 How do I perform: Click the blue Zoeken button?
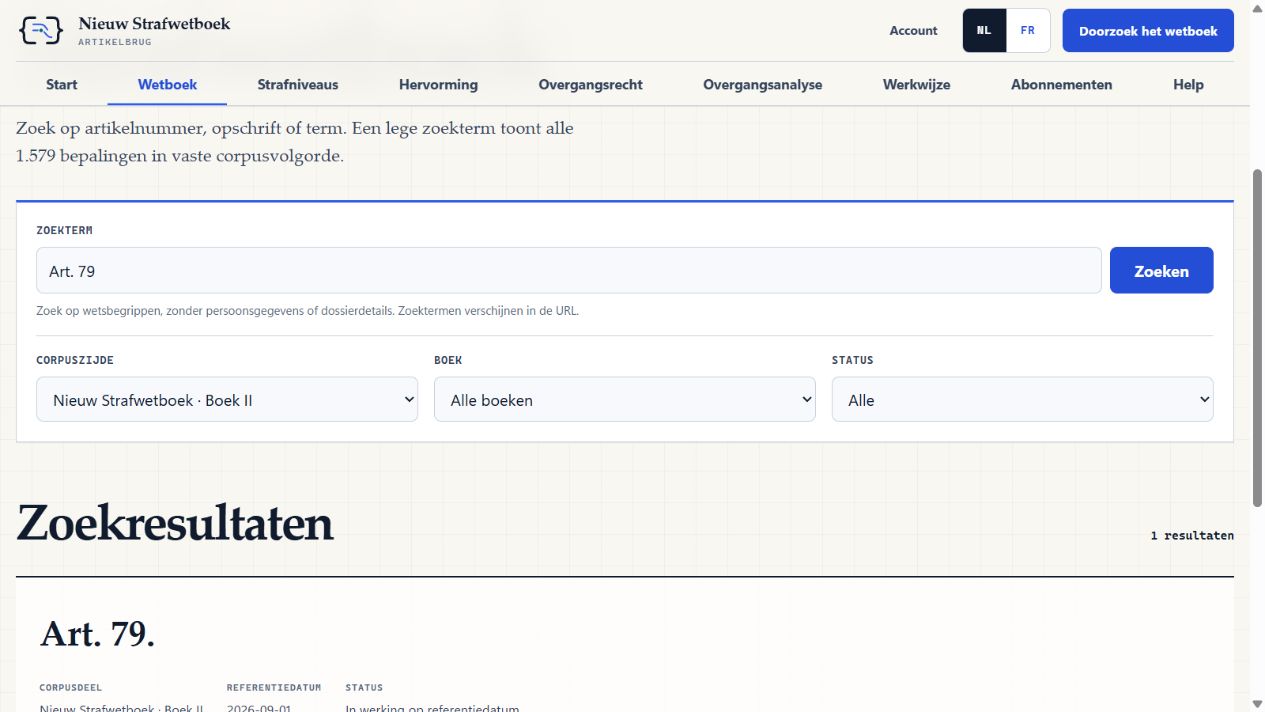coord(1161,270)
